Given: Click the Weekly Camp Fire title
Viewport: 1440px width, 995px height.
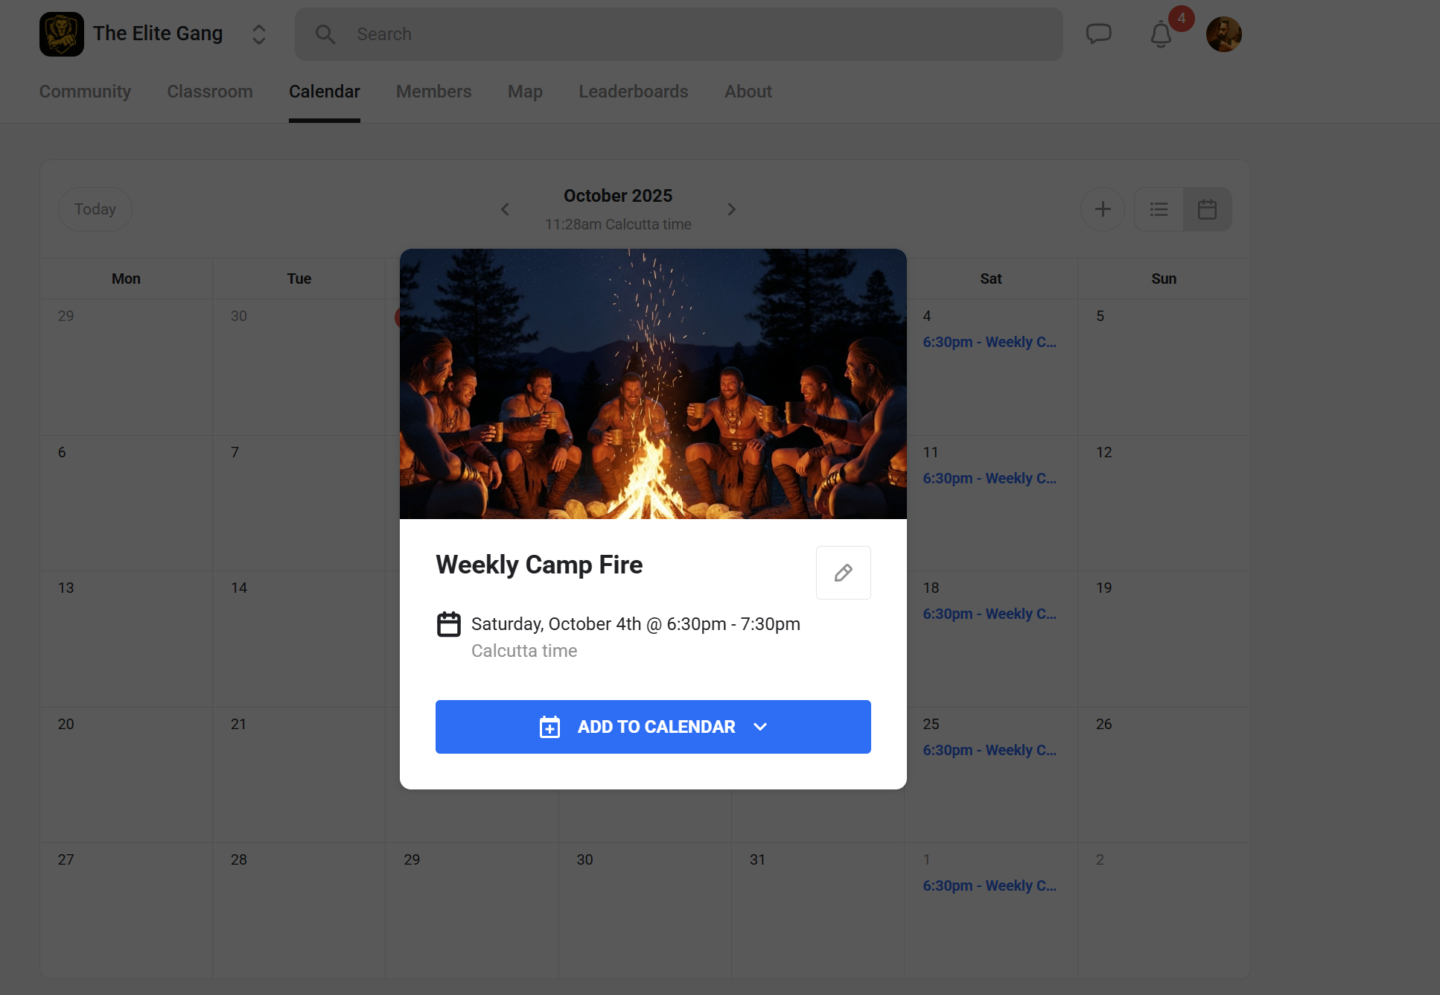Looking at the screenshot, I should pyautogui.click(x=539, y=565).
